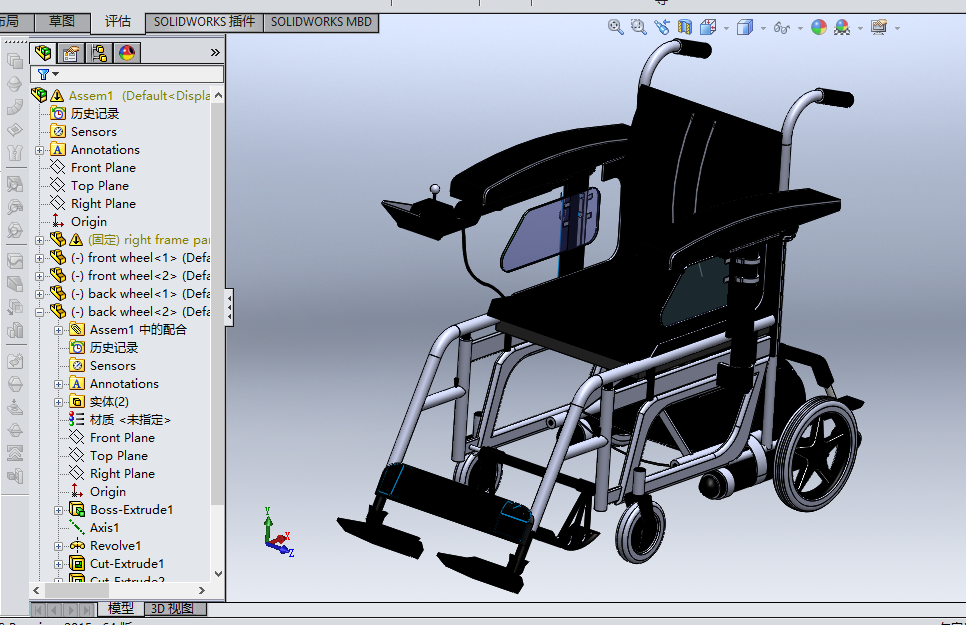
Task: Collapse the back wheel<2> component node
Action: (40, 312)
